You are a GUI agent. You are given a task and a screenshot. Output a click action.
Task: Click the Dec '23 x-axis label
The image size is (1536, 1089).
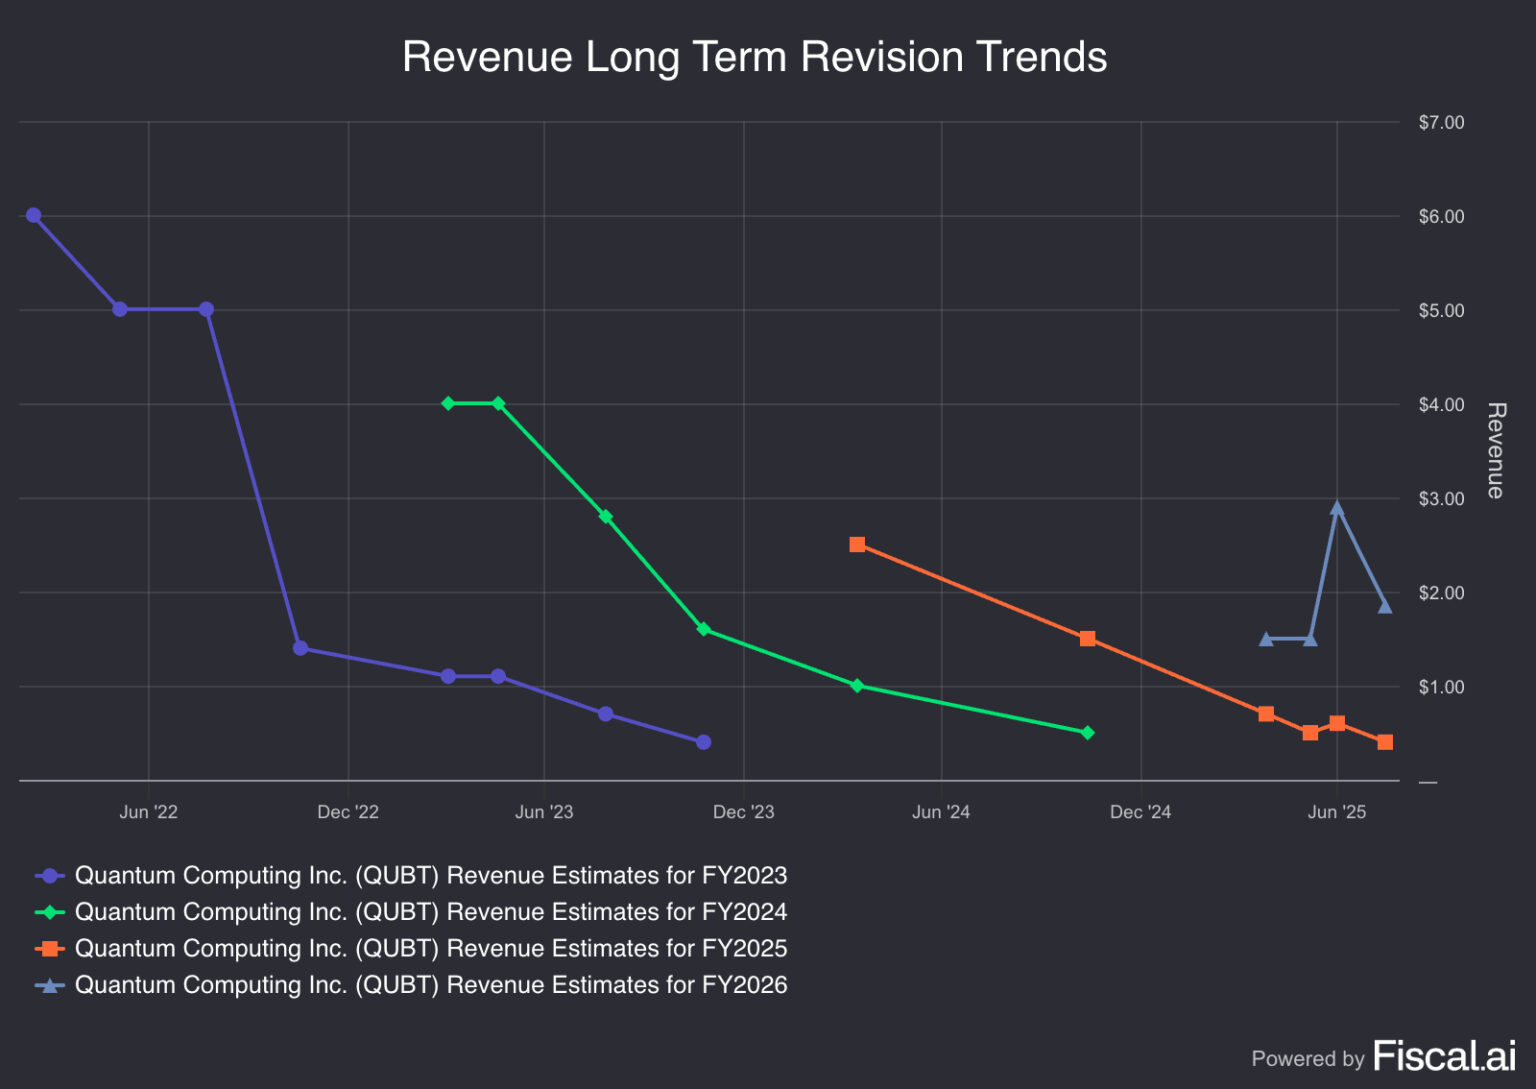[x=743, y=812]
